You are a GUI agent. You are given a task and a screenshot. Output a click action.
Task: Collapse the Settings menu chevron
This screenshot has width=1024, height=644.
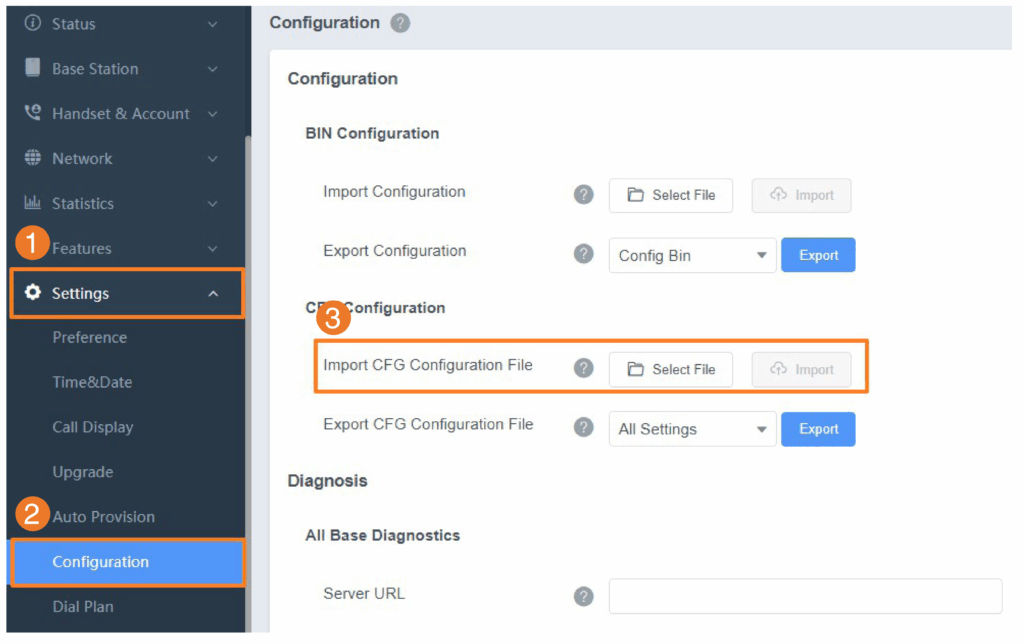click(x=213, y=294)
